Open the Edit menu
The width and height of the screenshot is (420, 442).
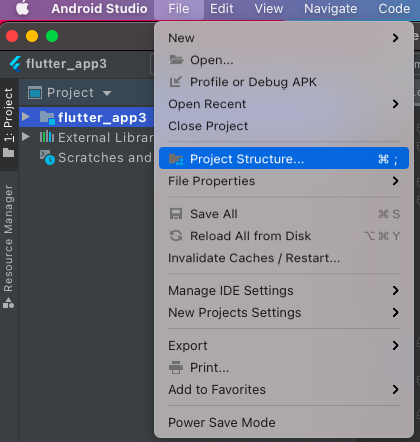coord(221,9)
